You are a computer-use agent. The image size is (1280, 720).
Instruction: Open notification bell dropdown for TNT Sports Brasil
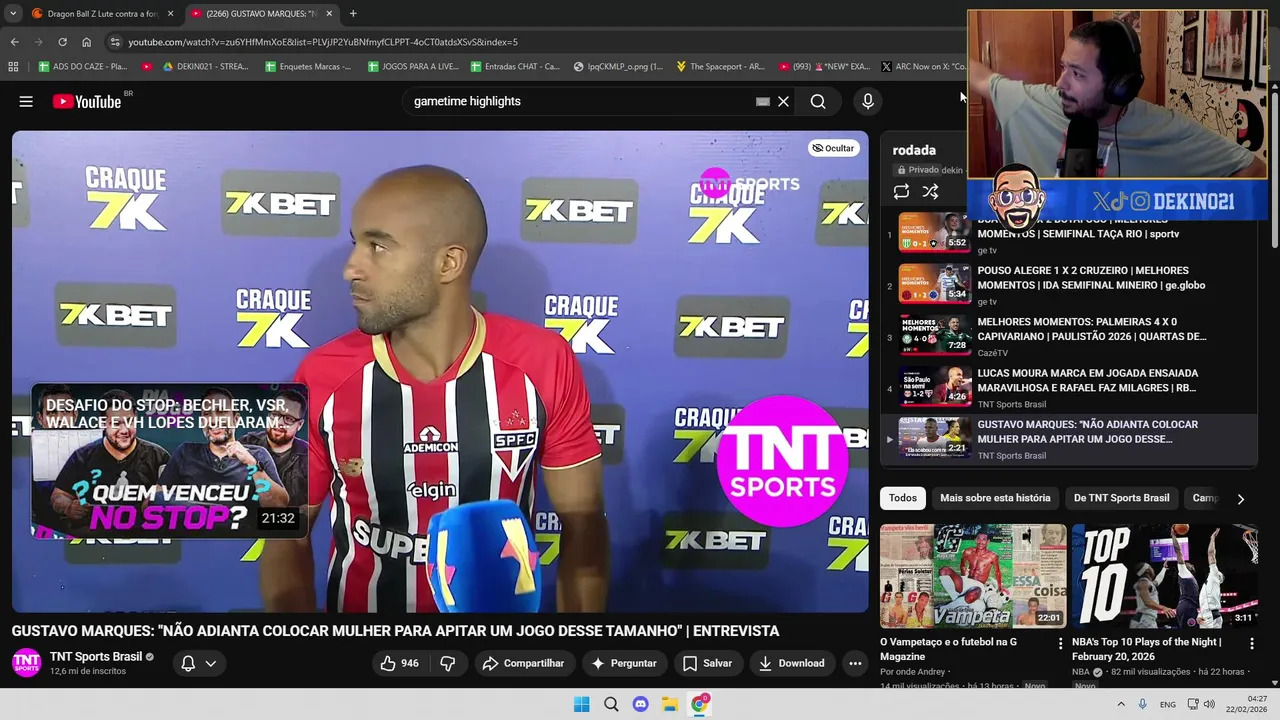click(198, 663)
